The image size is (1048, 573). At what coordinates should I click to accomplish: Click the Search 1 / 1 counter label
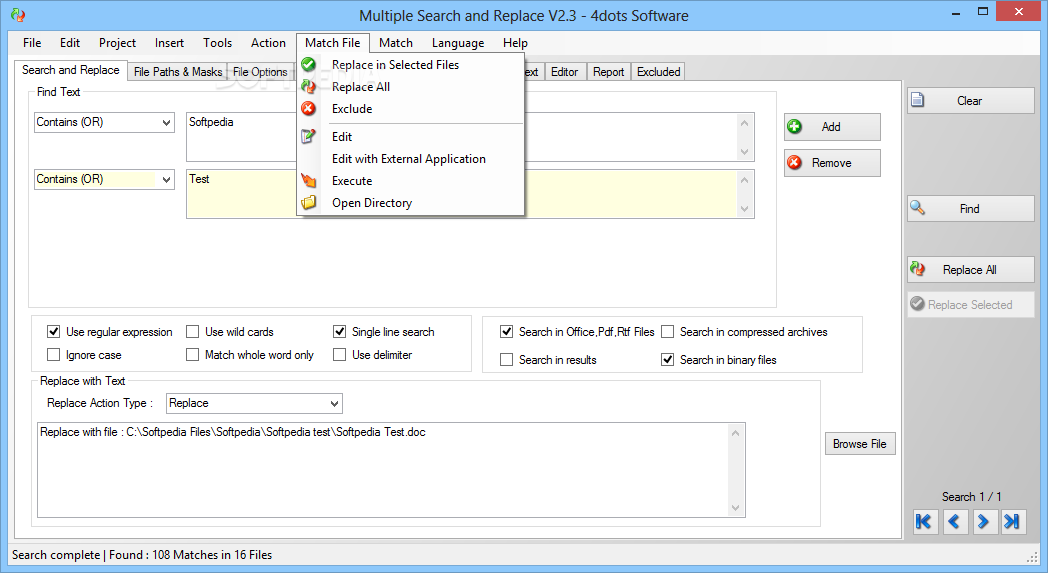tap(971, 497)
